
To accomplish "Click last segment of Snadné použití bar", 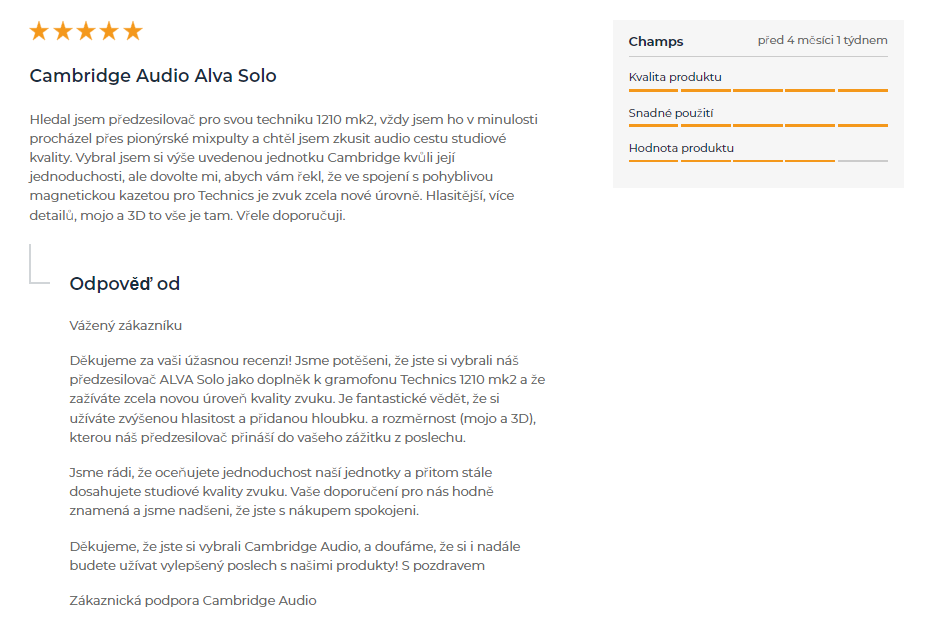I will 862,125.
